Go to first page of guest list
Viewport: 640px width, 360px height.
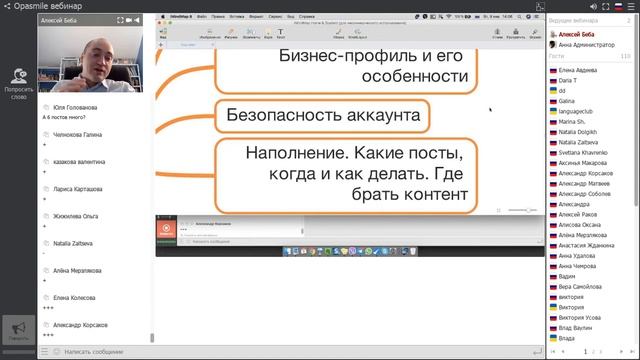point(553,351)
